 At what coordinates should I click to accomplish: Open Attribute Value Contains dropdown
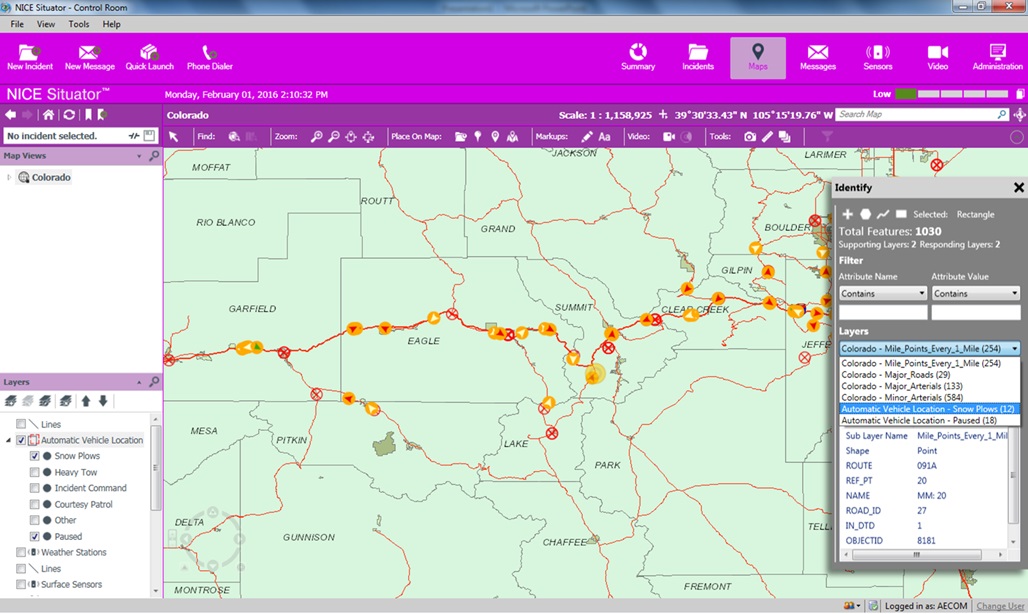pos(976,293)
